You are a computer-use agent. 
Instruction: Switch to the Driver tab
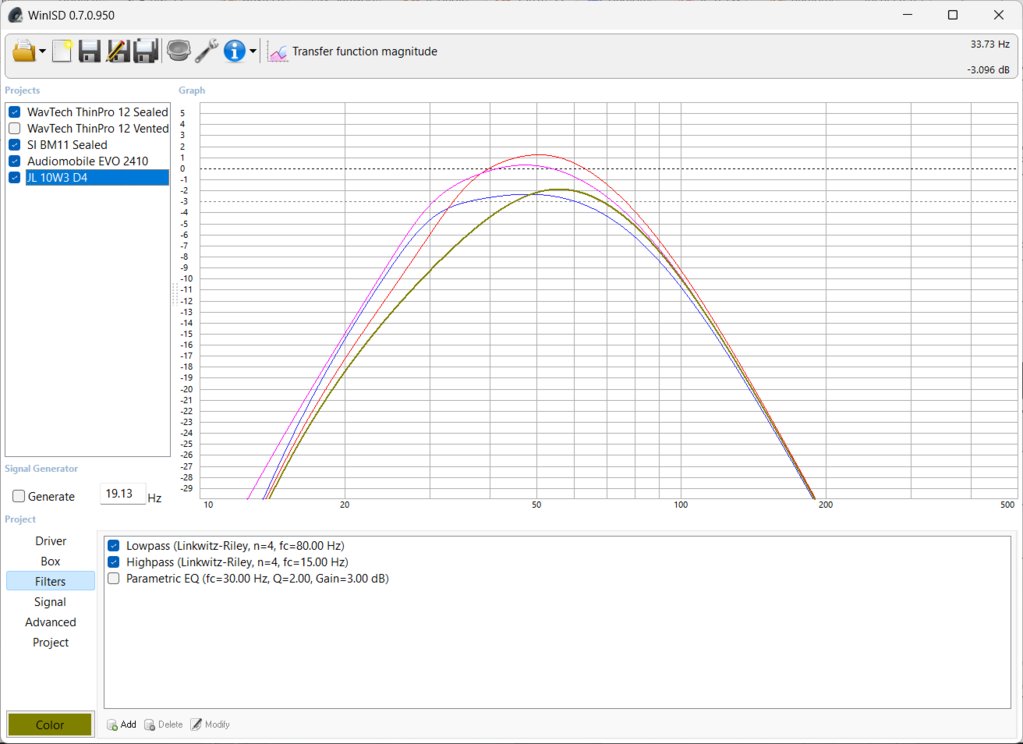point(50,541)
